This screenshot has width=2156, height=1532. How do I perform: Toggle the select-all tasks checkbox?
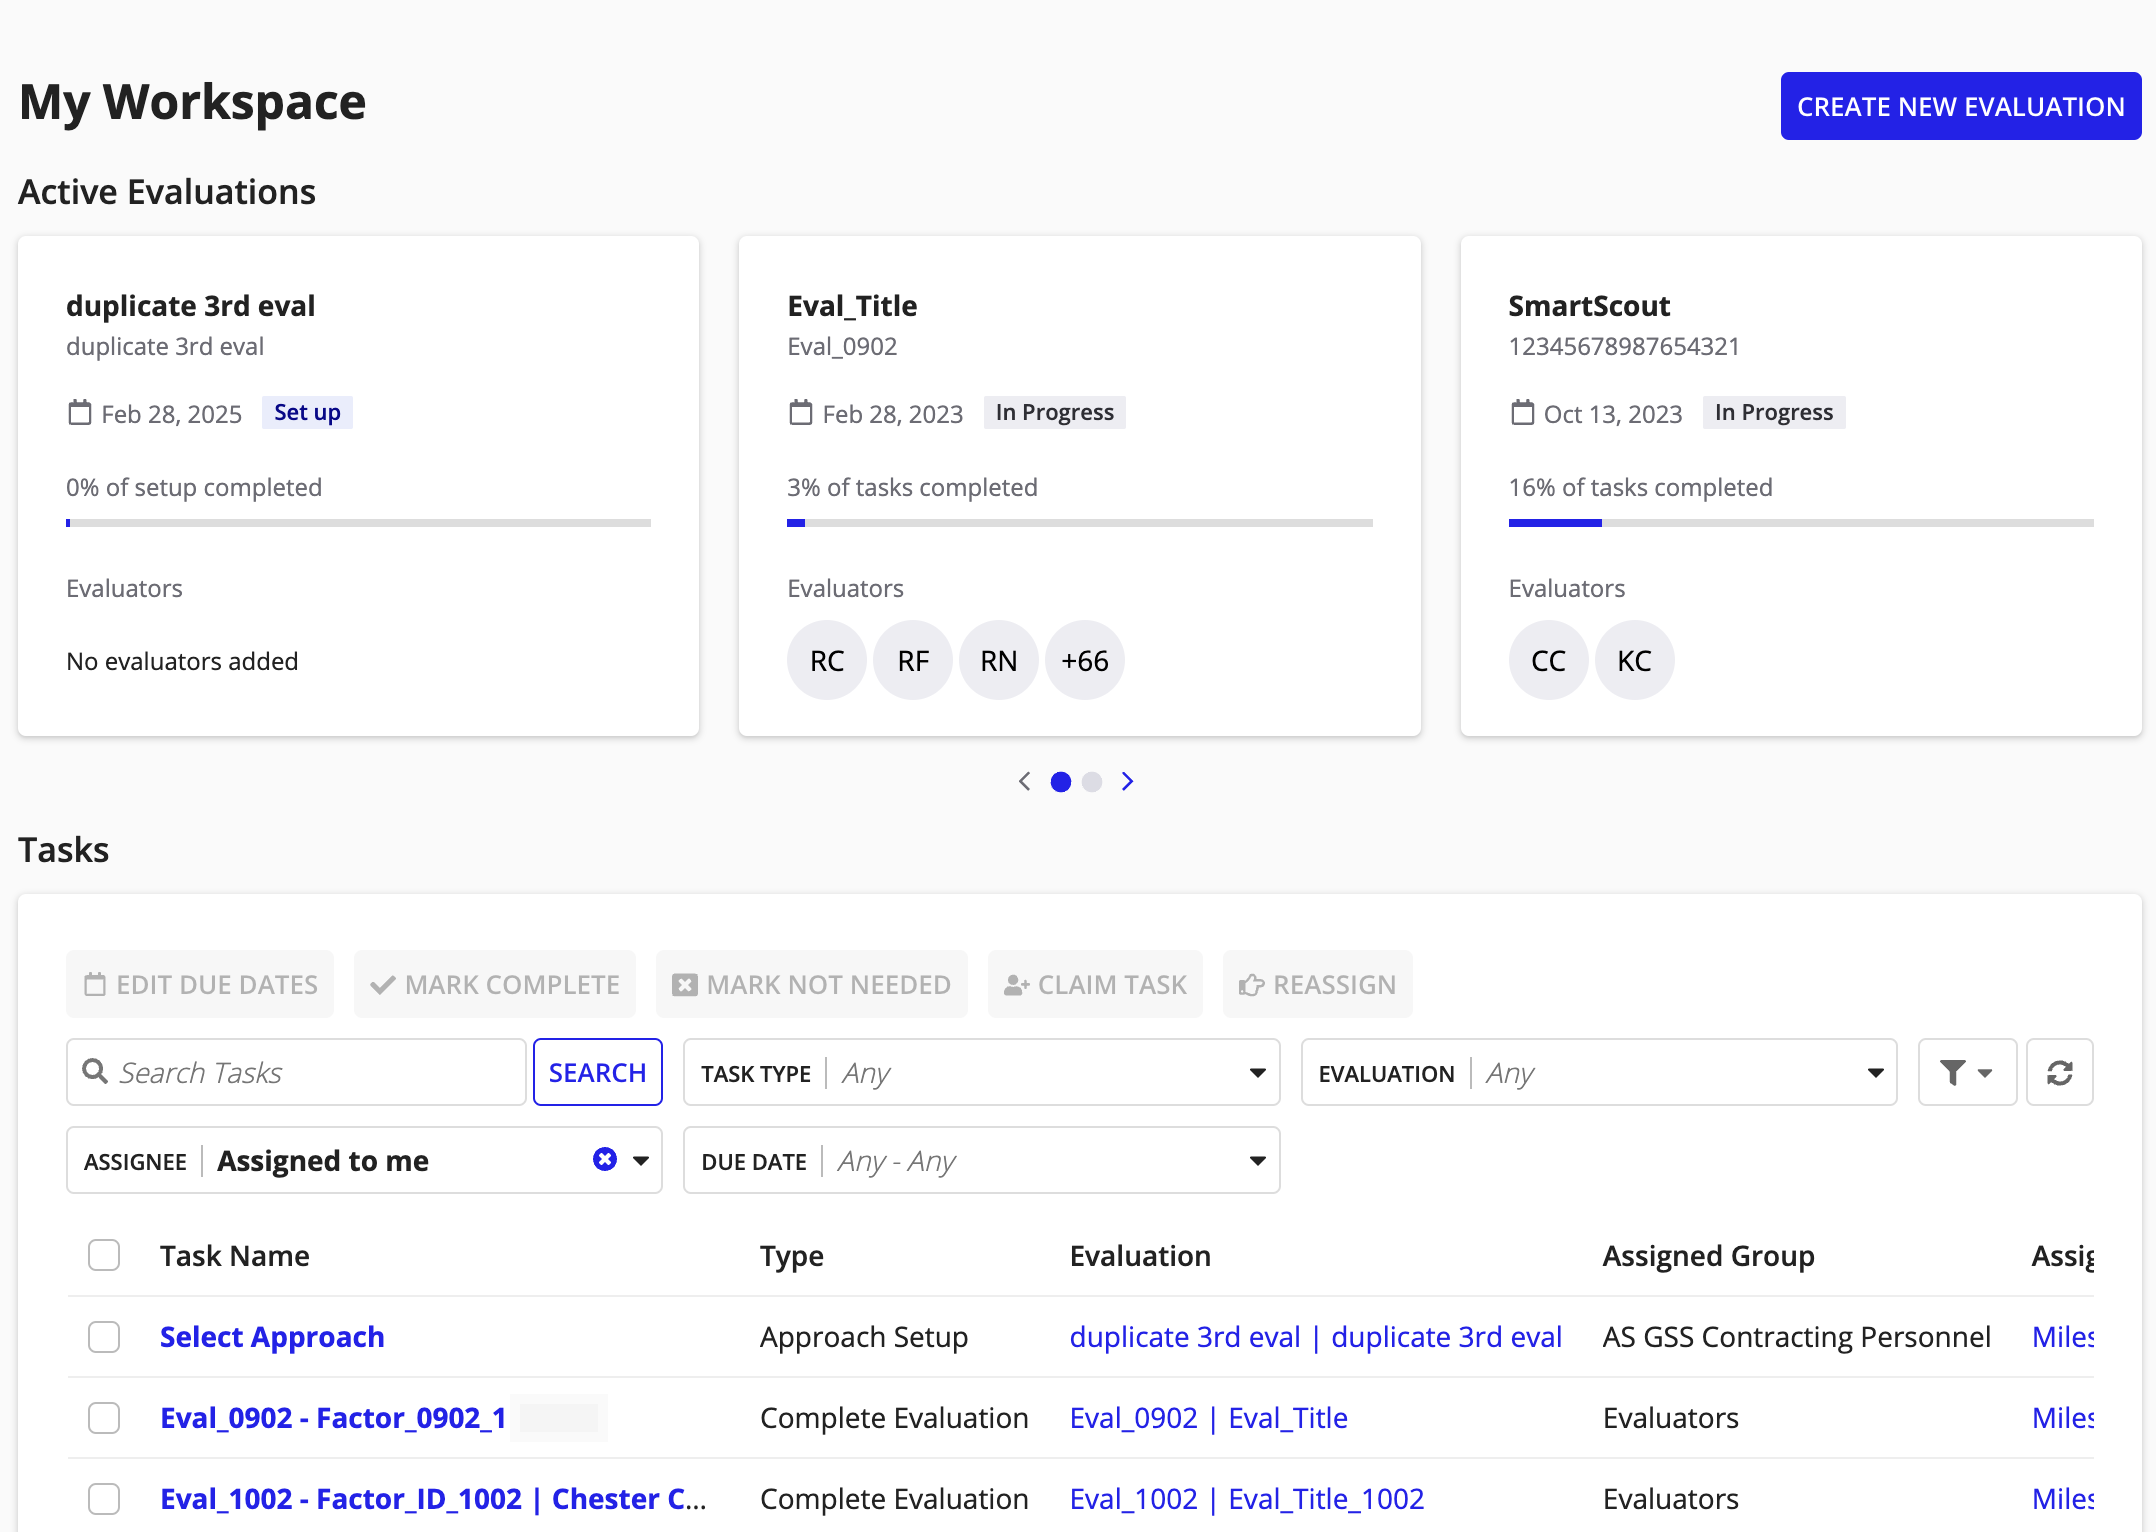pos(104,1255)
